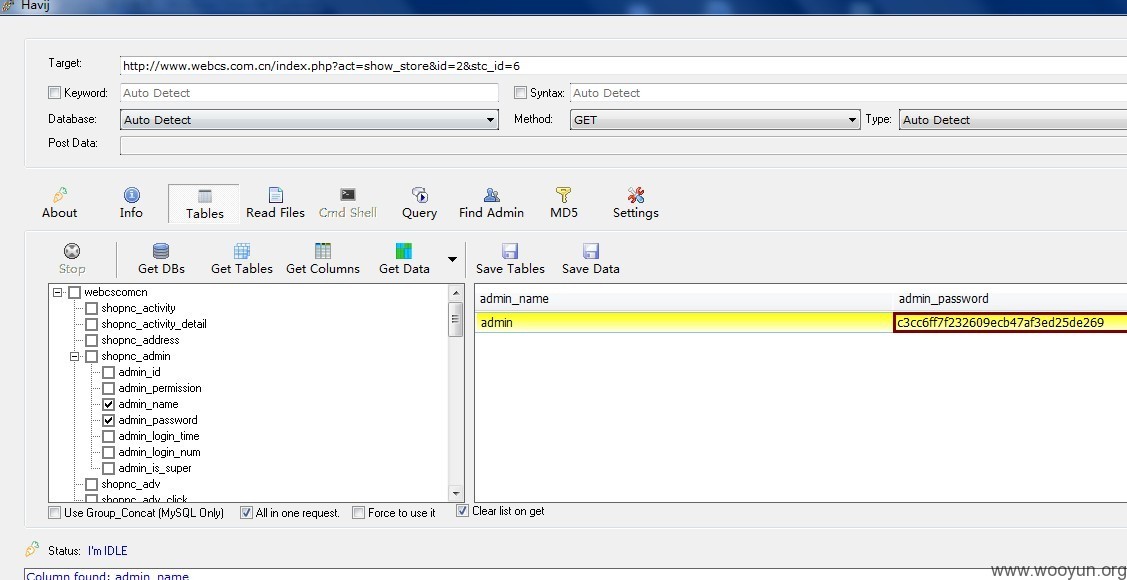
Task: Open the Find Admin tool
Action: pos(492,203)
